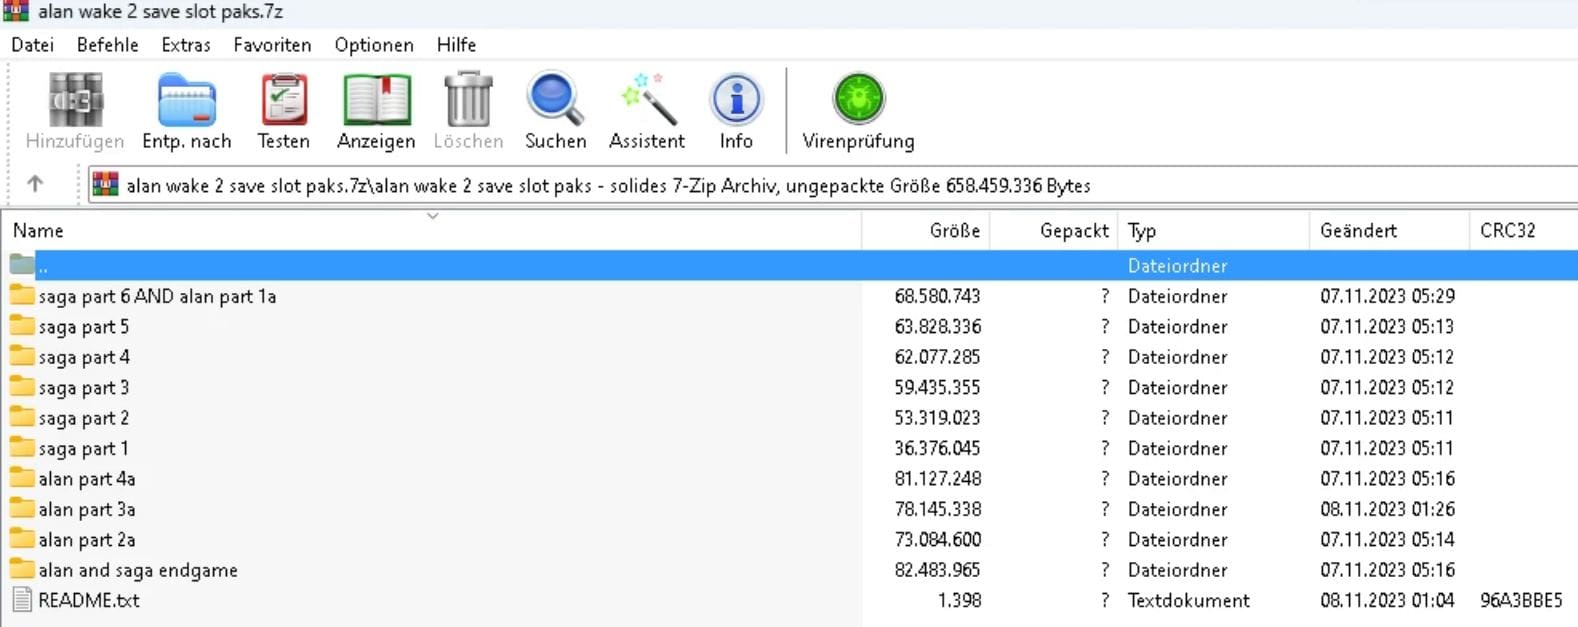Viewport: 1578px width, 627px height.
Task: Click README size value 1.398
Action: point(959,600)
